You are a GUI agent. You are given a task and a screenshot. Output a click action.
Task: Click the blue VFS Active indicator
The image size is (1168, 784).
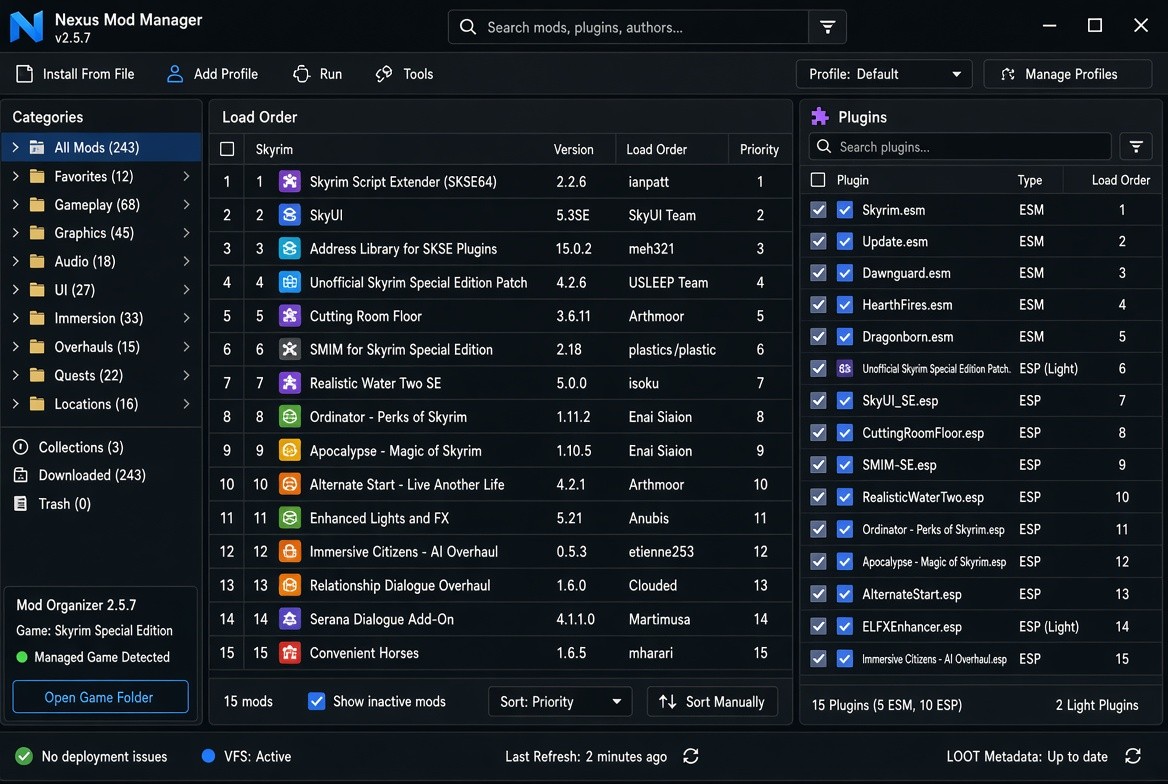click(x=209, y=756)
